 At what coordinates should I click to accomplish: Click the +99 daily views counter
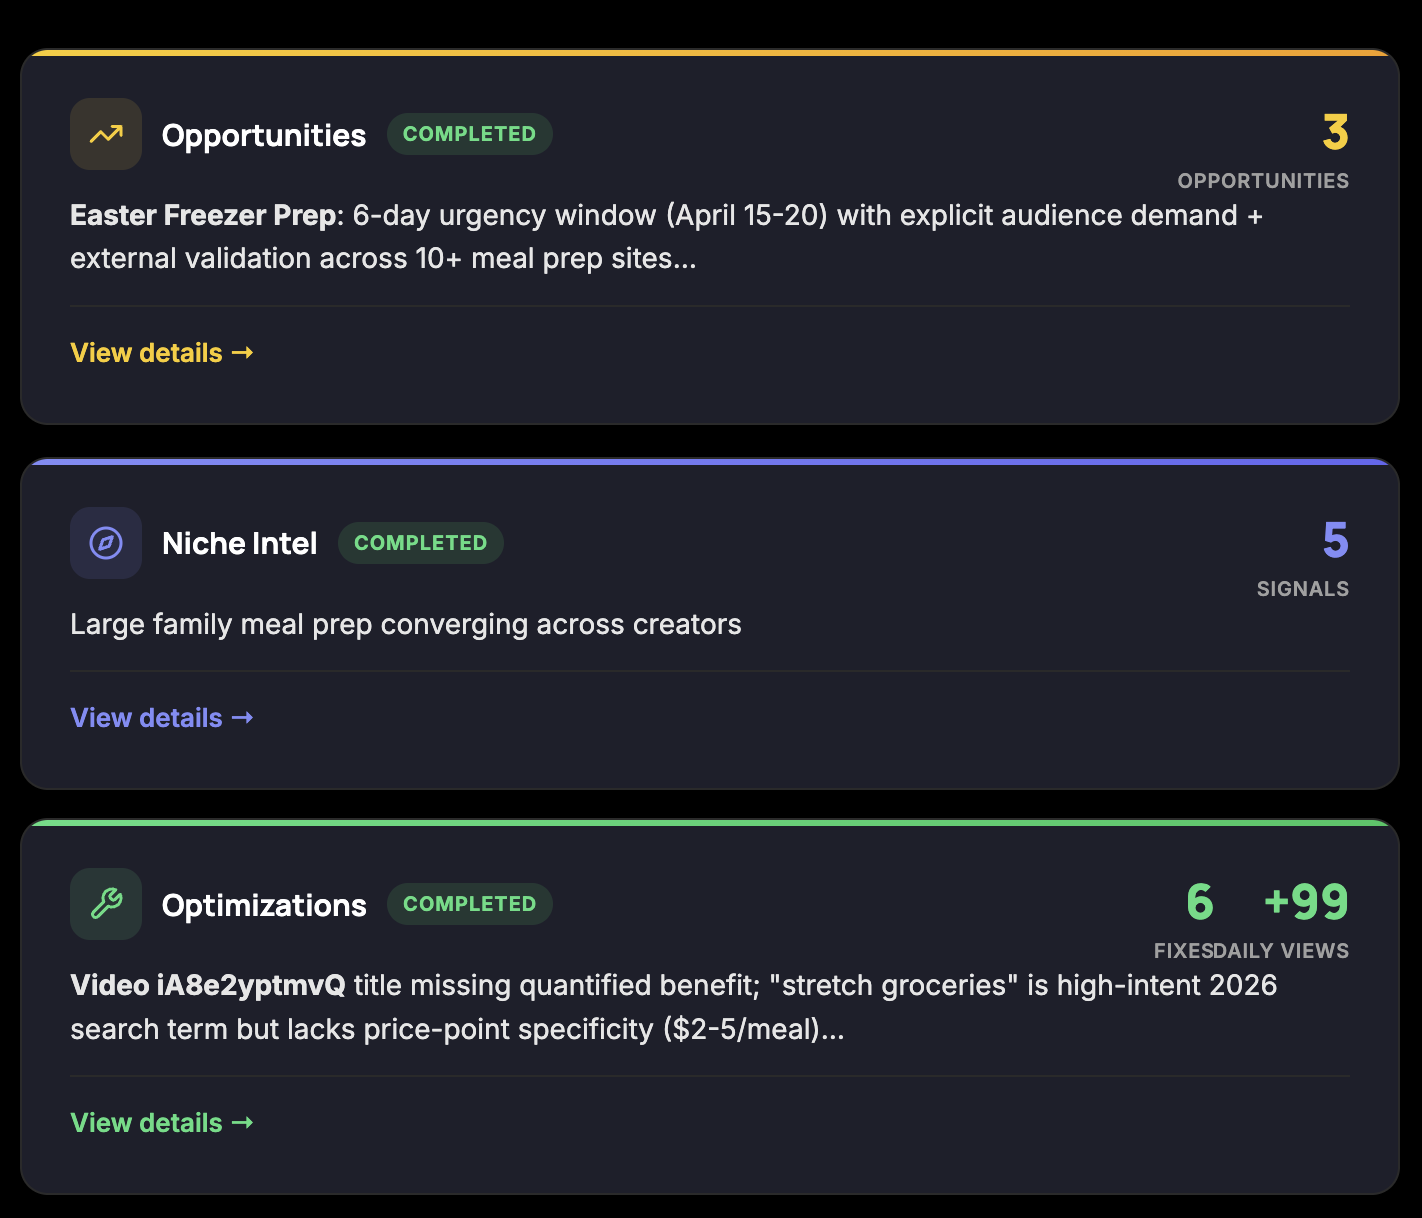pos(1306,903)
